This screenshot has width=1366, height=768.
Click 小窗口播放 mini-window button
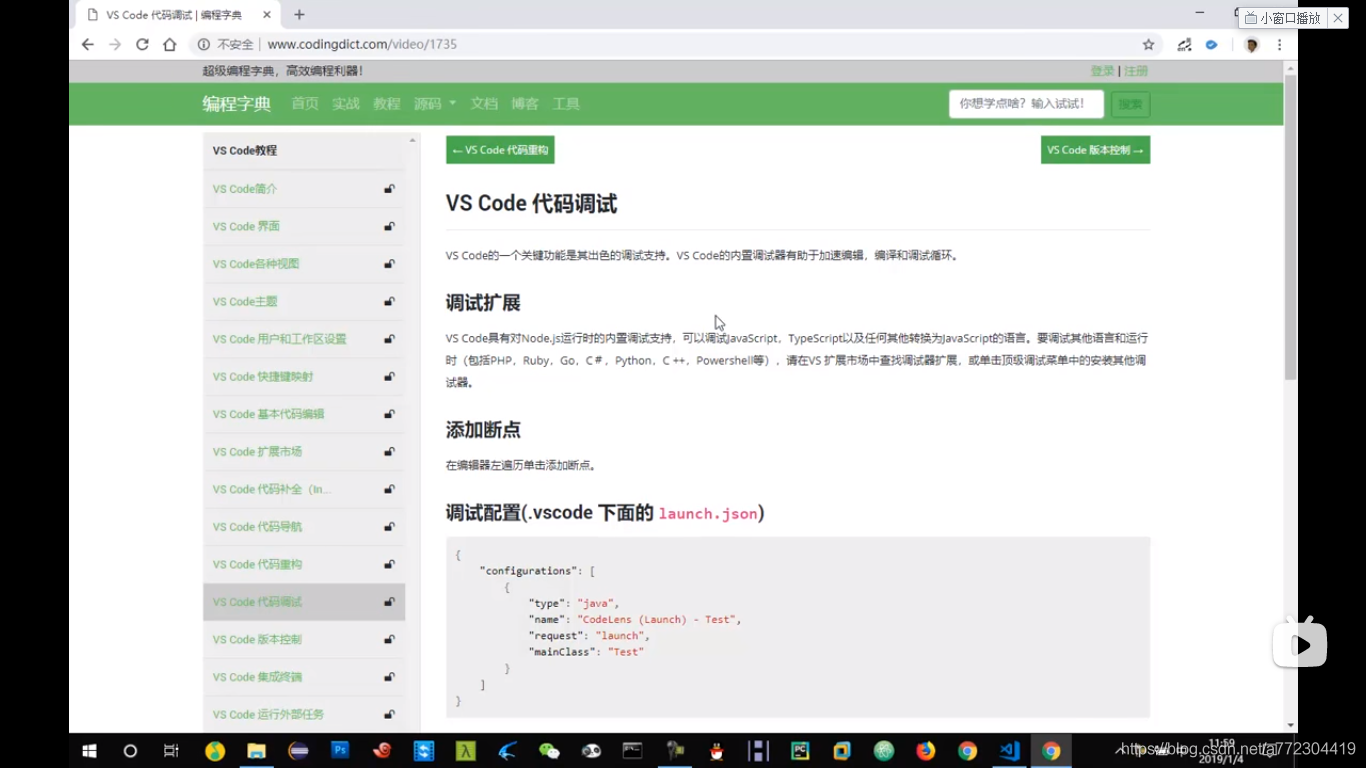tap(1283, 18)
